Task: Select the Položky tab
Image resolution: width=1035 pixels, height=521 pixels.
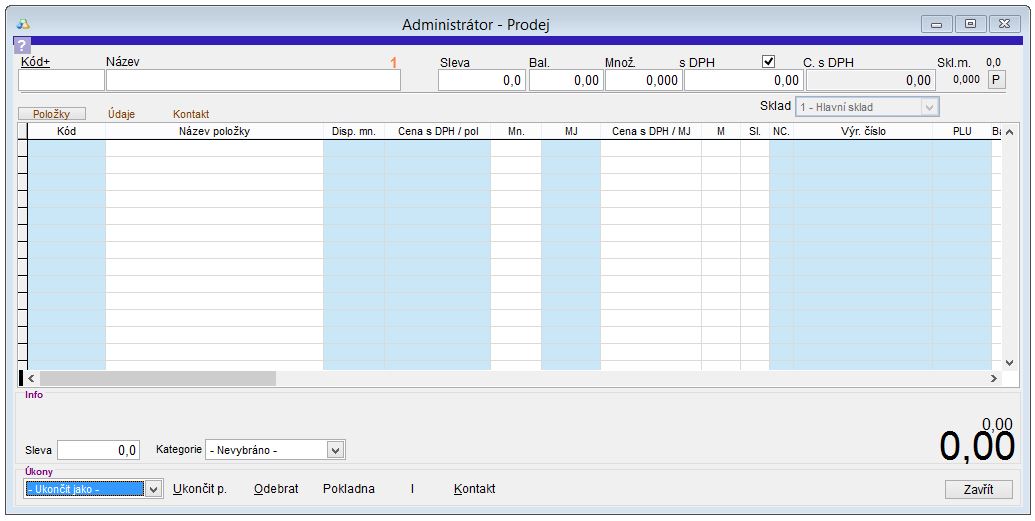Action: (x=51, y=114)
